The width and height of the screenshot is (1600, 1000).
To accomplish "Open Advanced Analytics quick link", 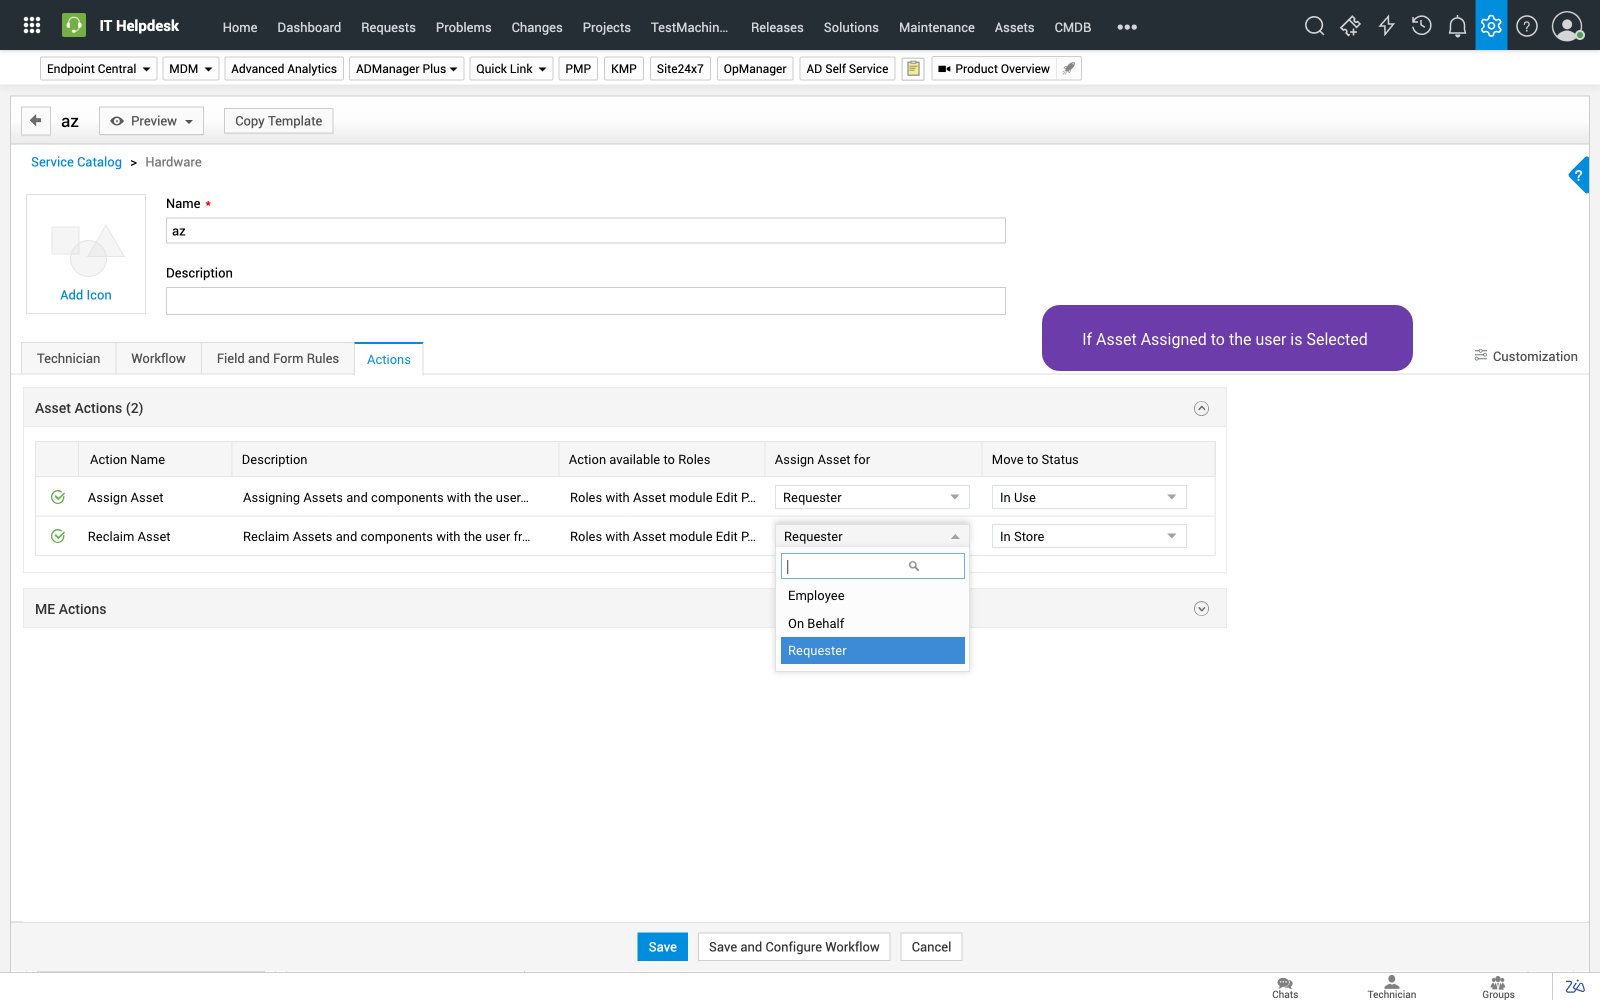I will (284, 68).
